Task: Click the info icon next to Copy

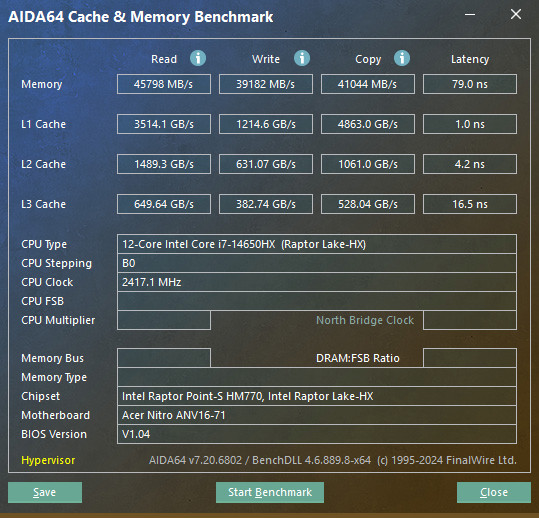Action: (x=402, y=58)
